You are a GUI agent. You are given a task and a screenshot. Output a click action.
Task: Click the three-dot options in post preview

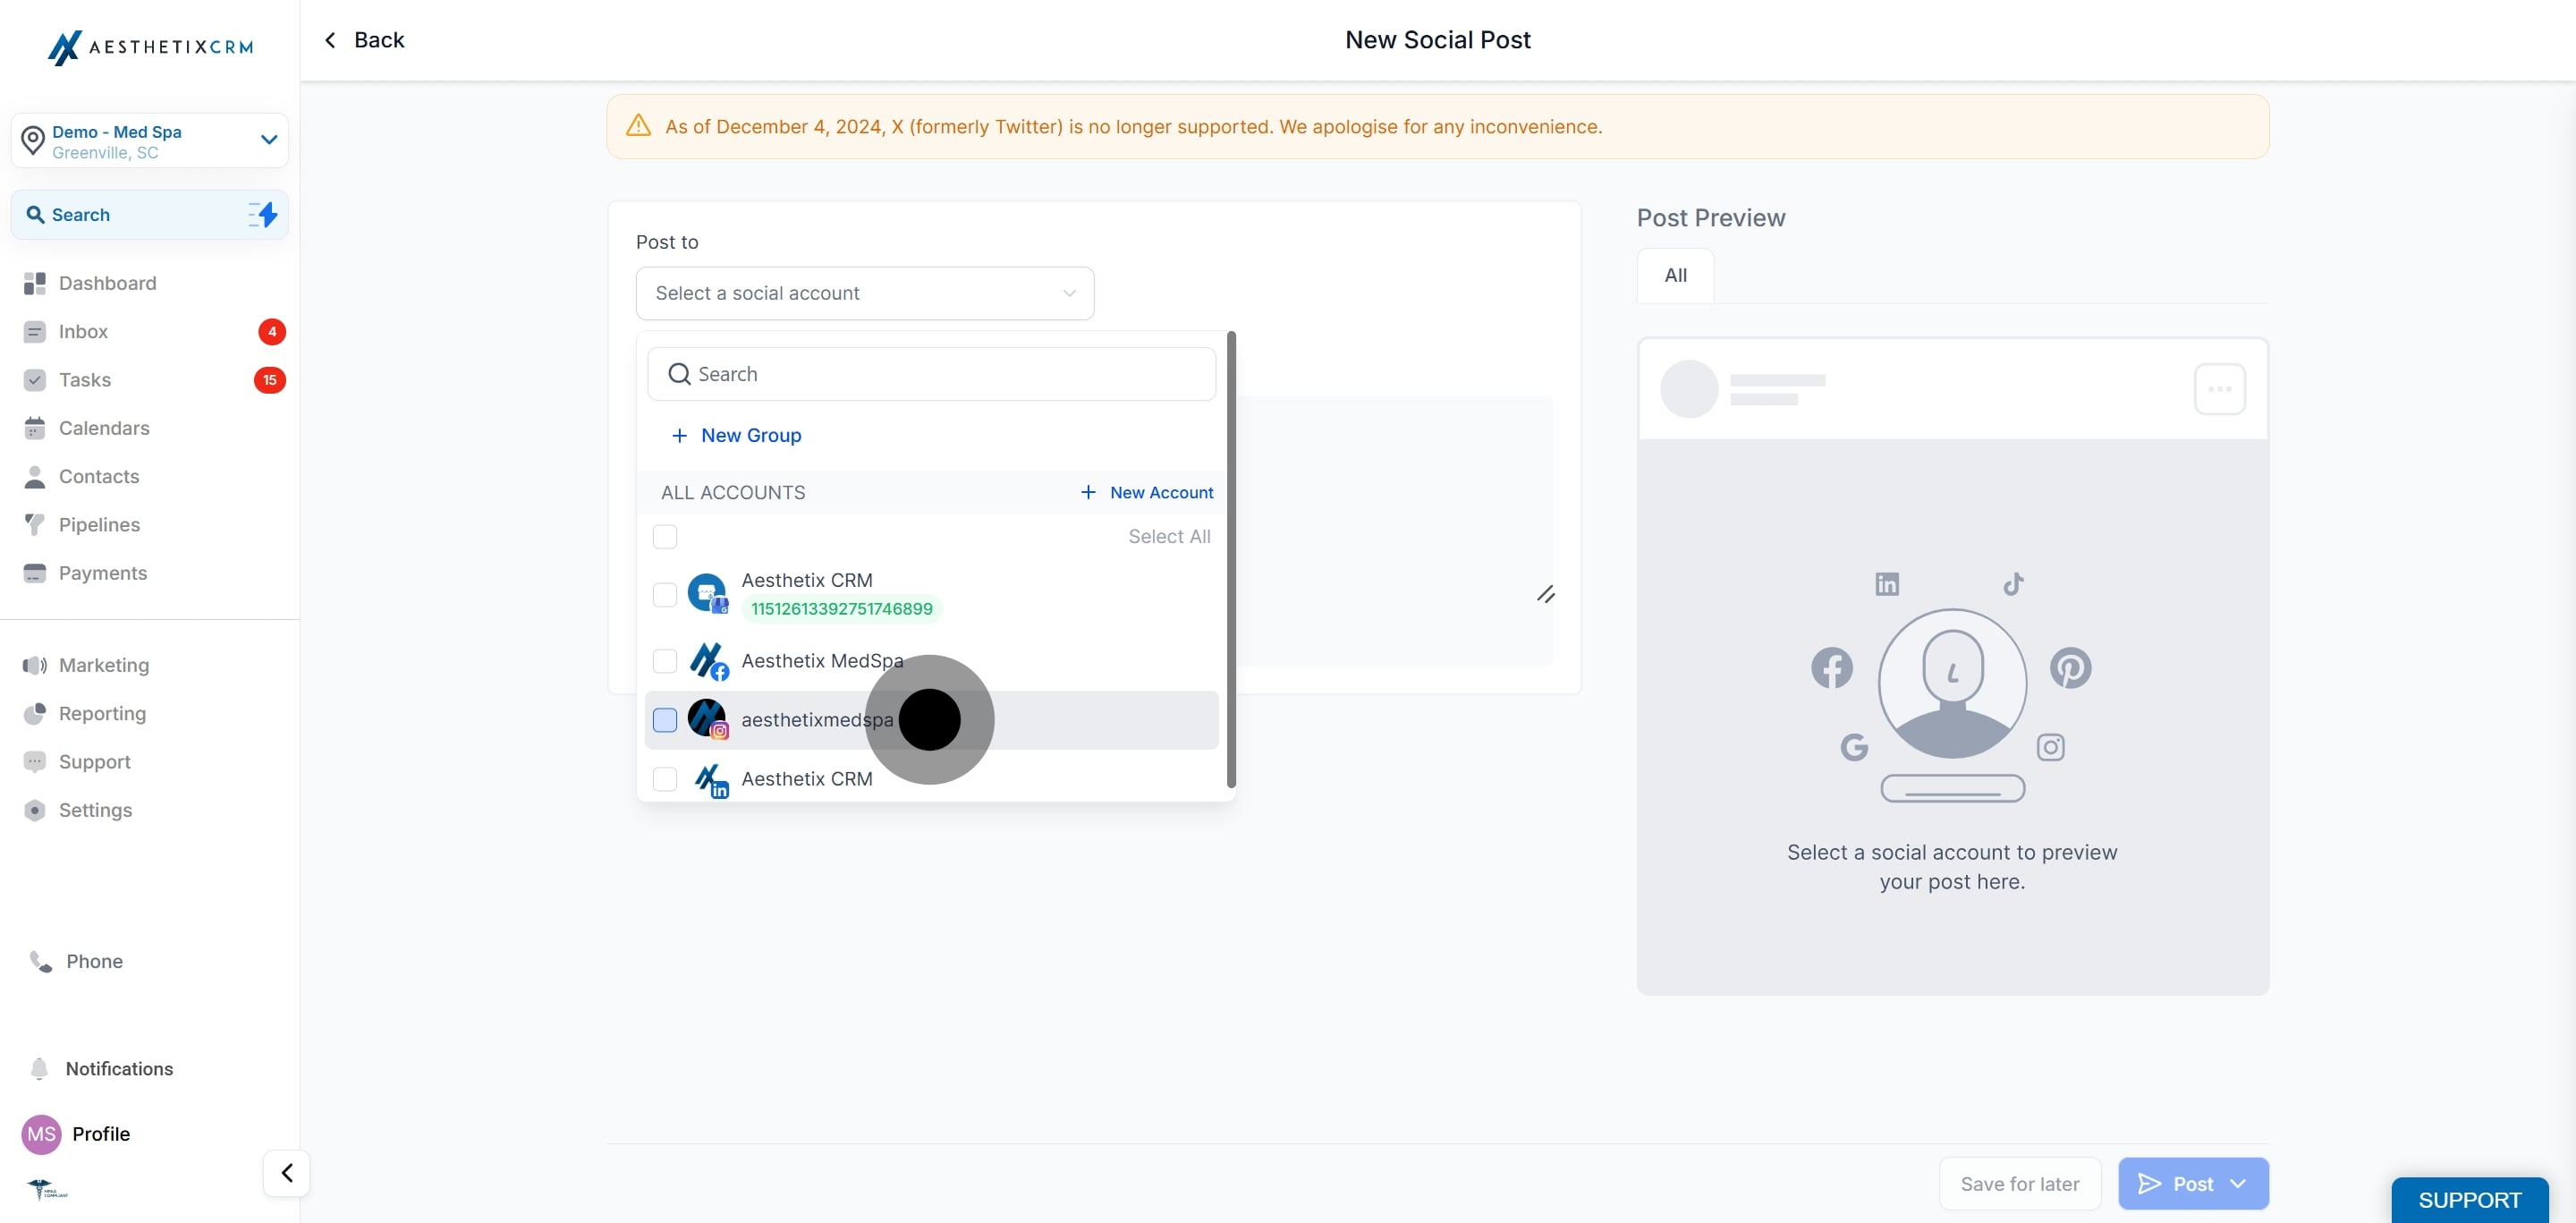(x=2219, y=389)
